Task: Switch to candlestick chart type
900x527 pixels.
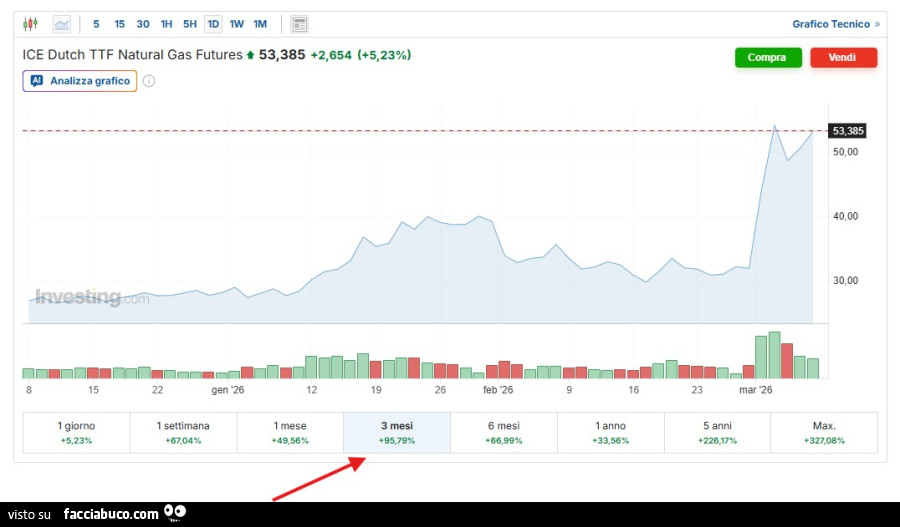Action: coord(30,24)
